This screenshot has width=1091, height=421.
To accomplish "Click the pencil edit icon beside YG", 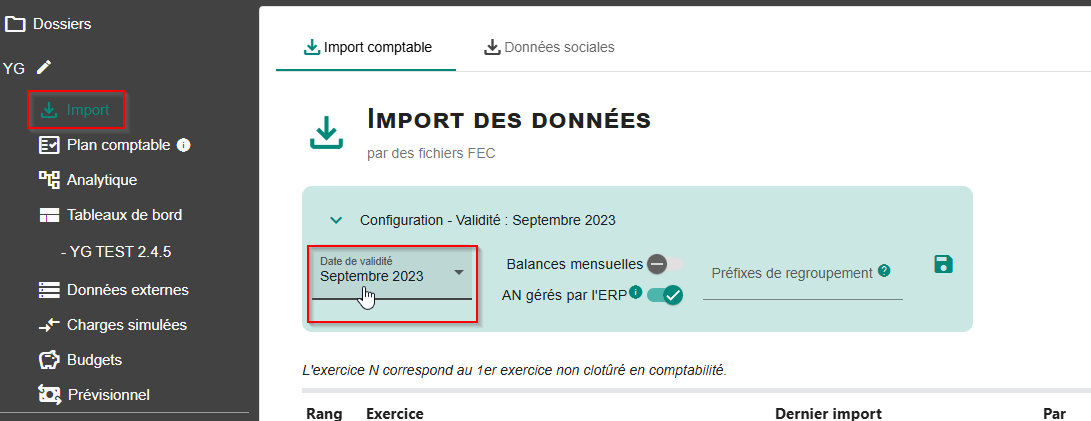I will (x=43, y=68).
